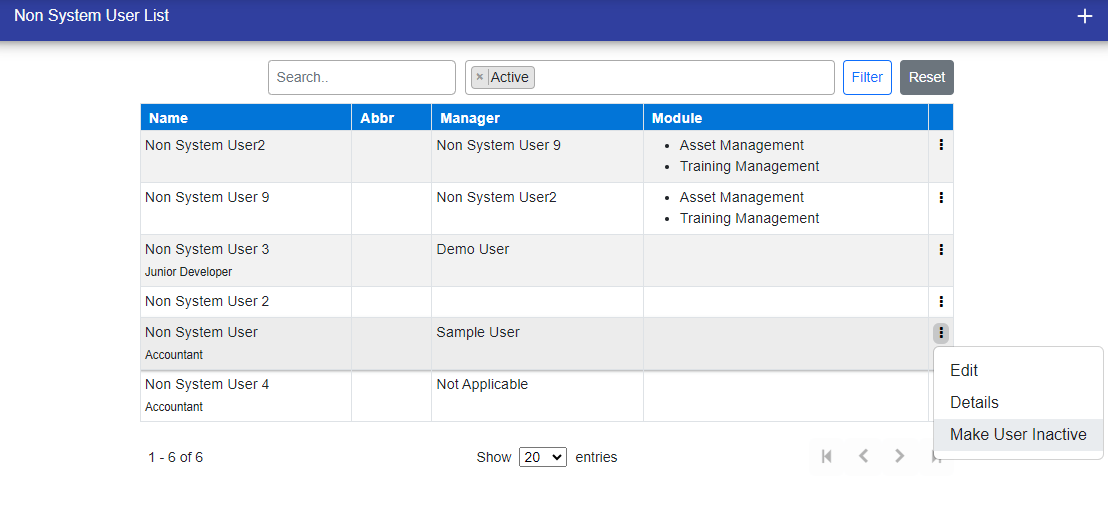Image resolution: width=1108 pixels, height=505 pixels.
Task: Select Edit from the context menu
Action: [964, 370]
